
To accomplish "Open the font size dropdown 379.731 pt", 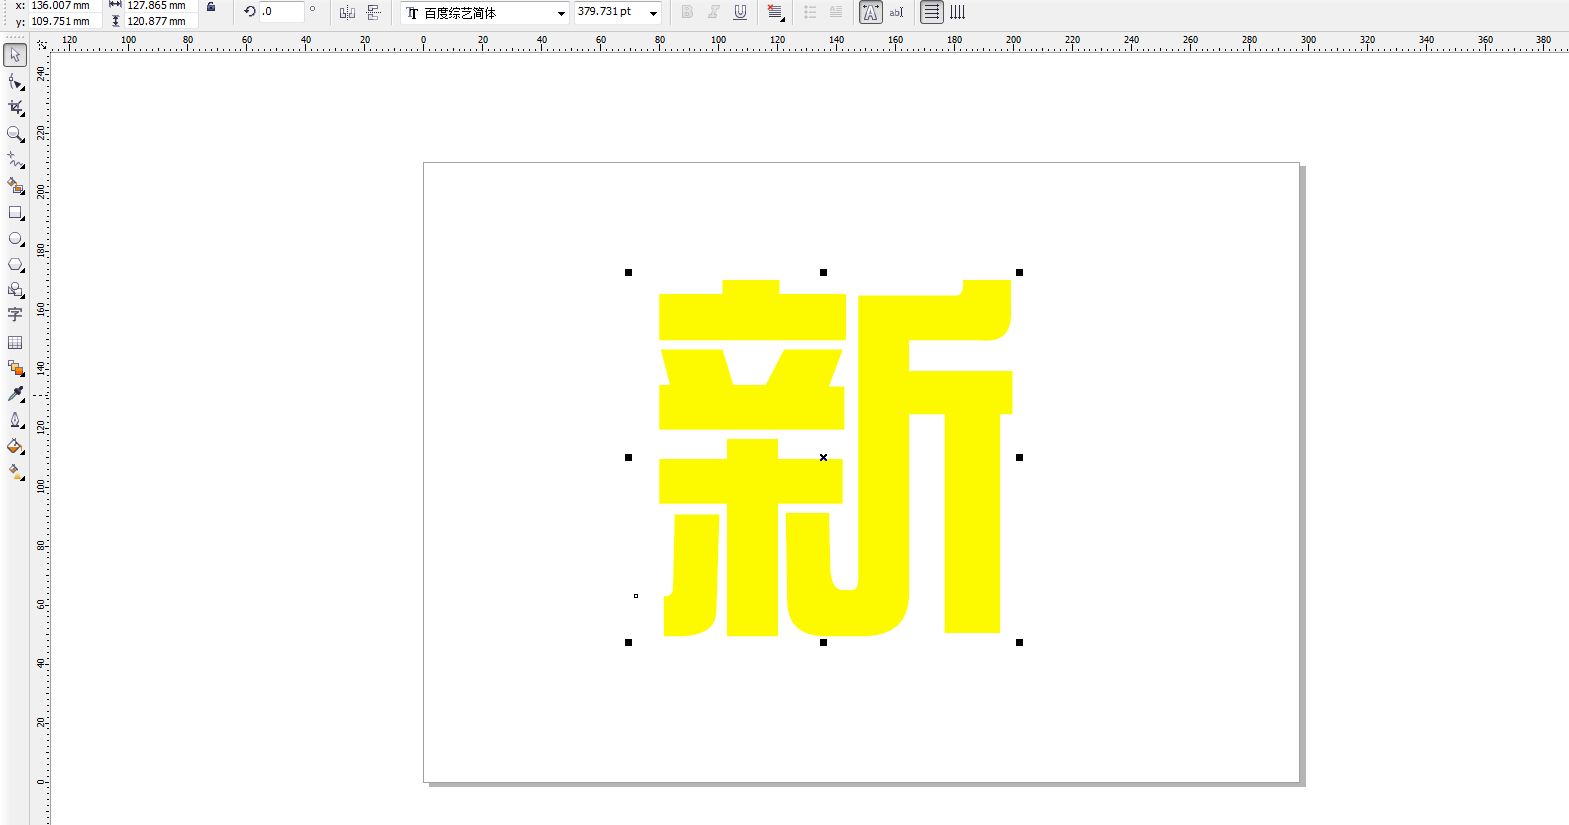I will tap(653, 13).
